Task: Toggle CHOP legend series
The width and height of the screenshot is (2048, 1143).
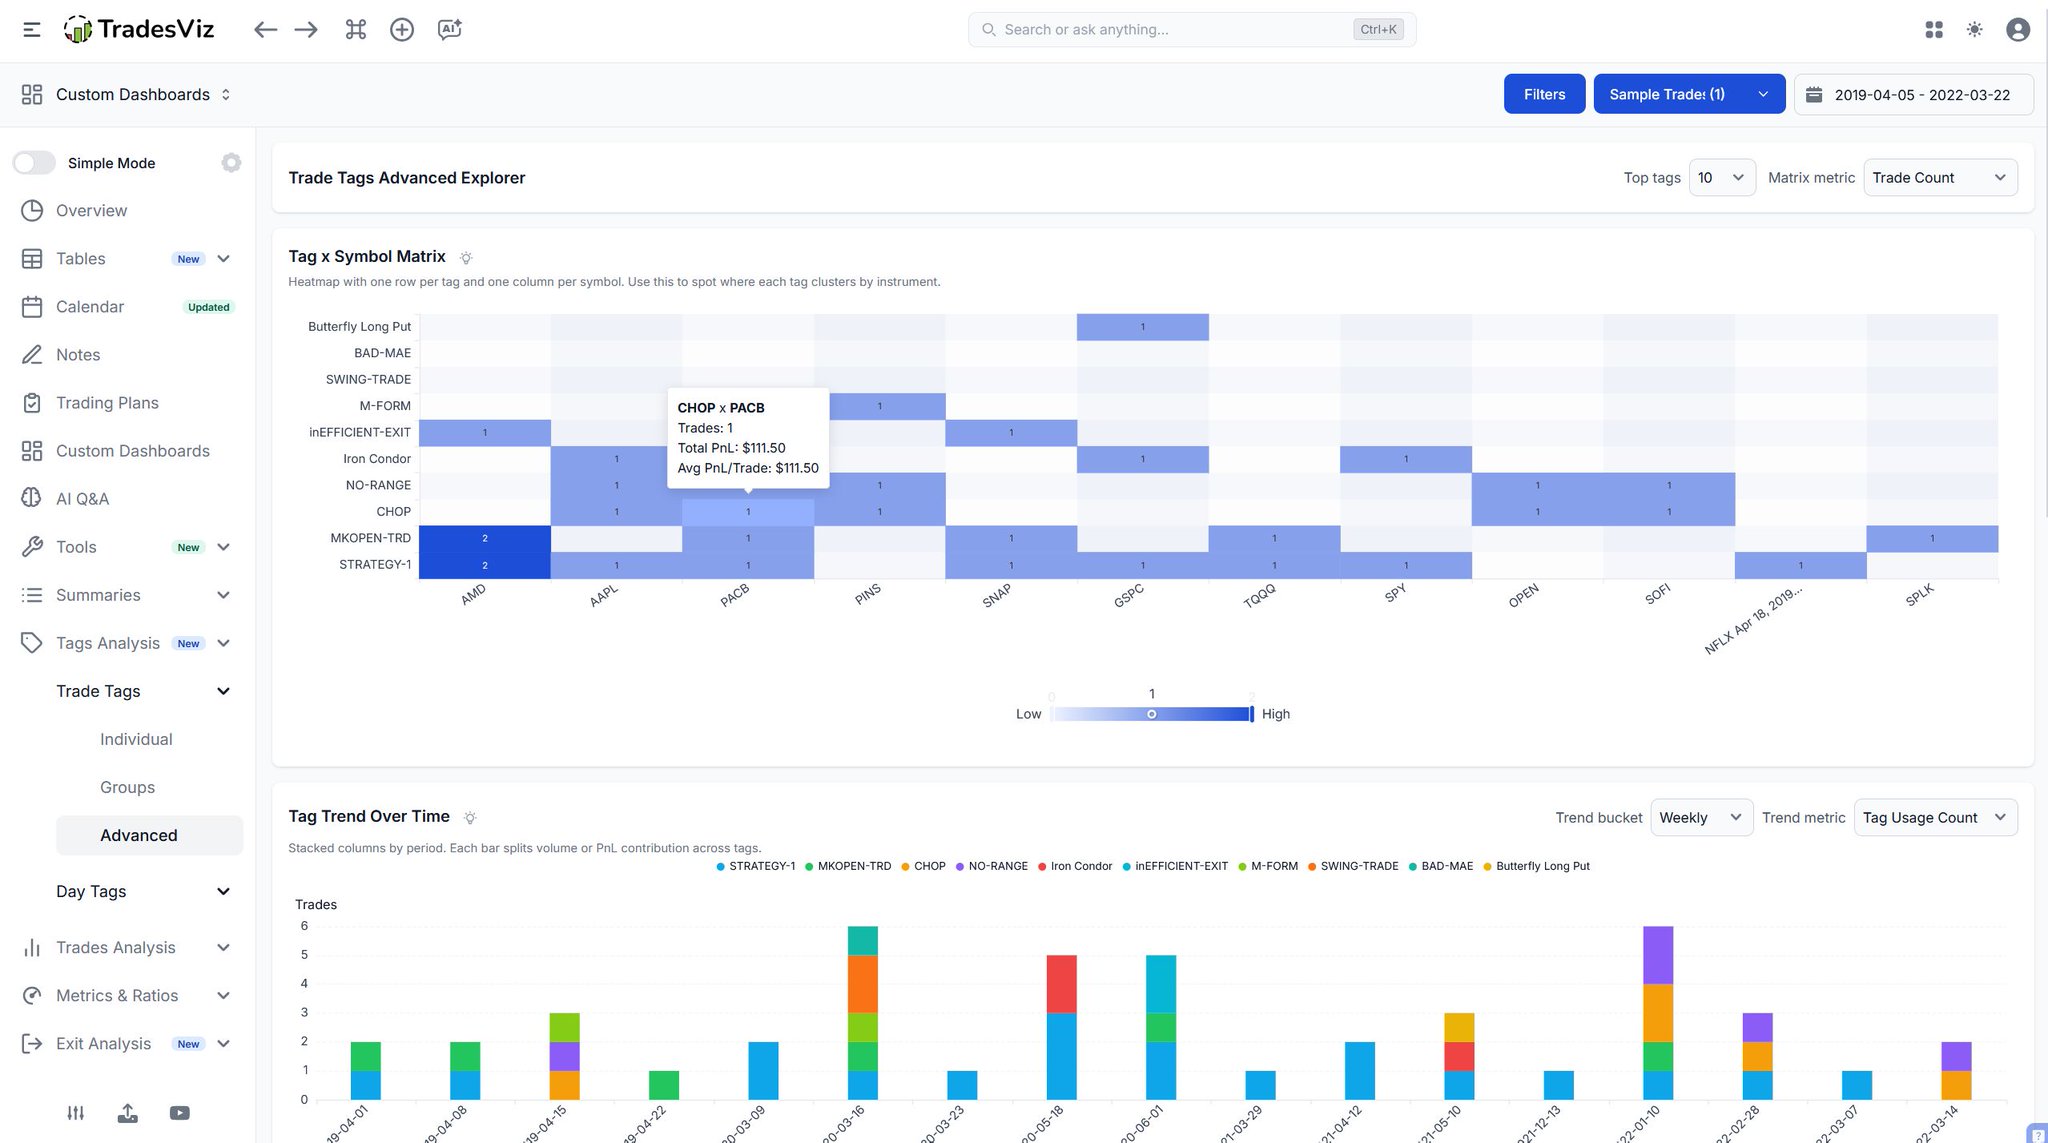Action: point(923,866)
